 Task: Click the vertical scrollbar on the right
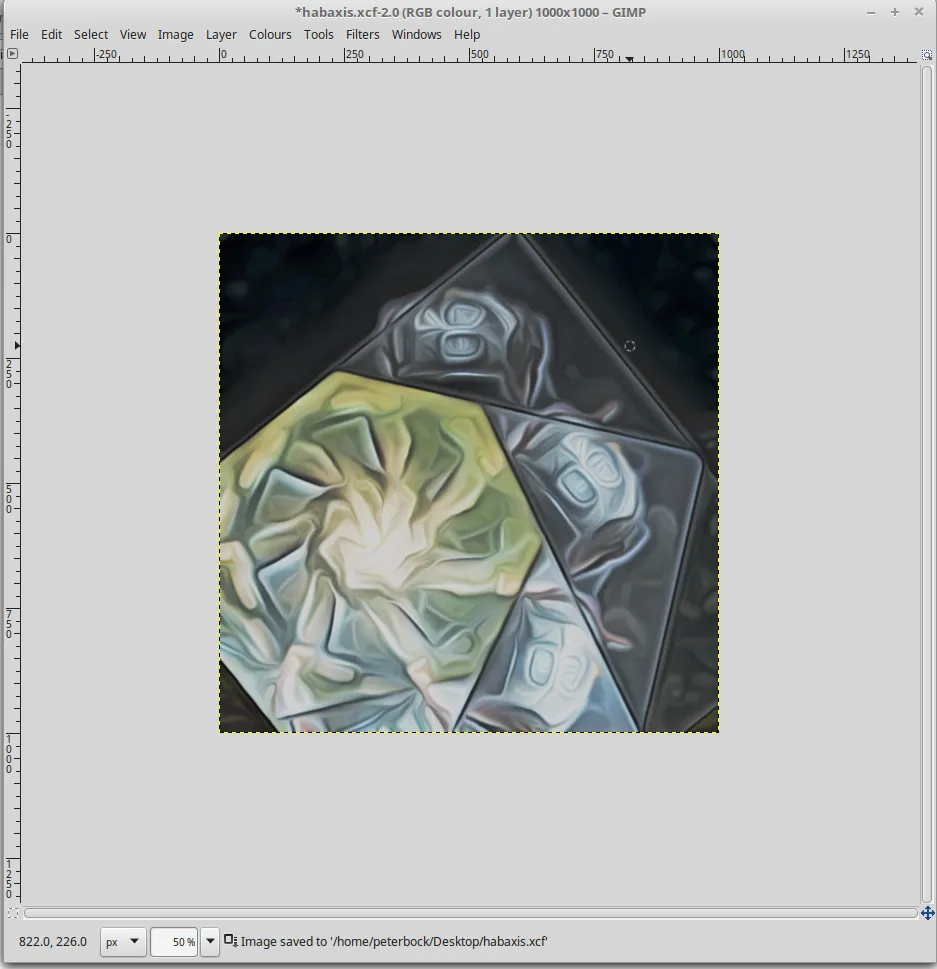[926, 484]
